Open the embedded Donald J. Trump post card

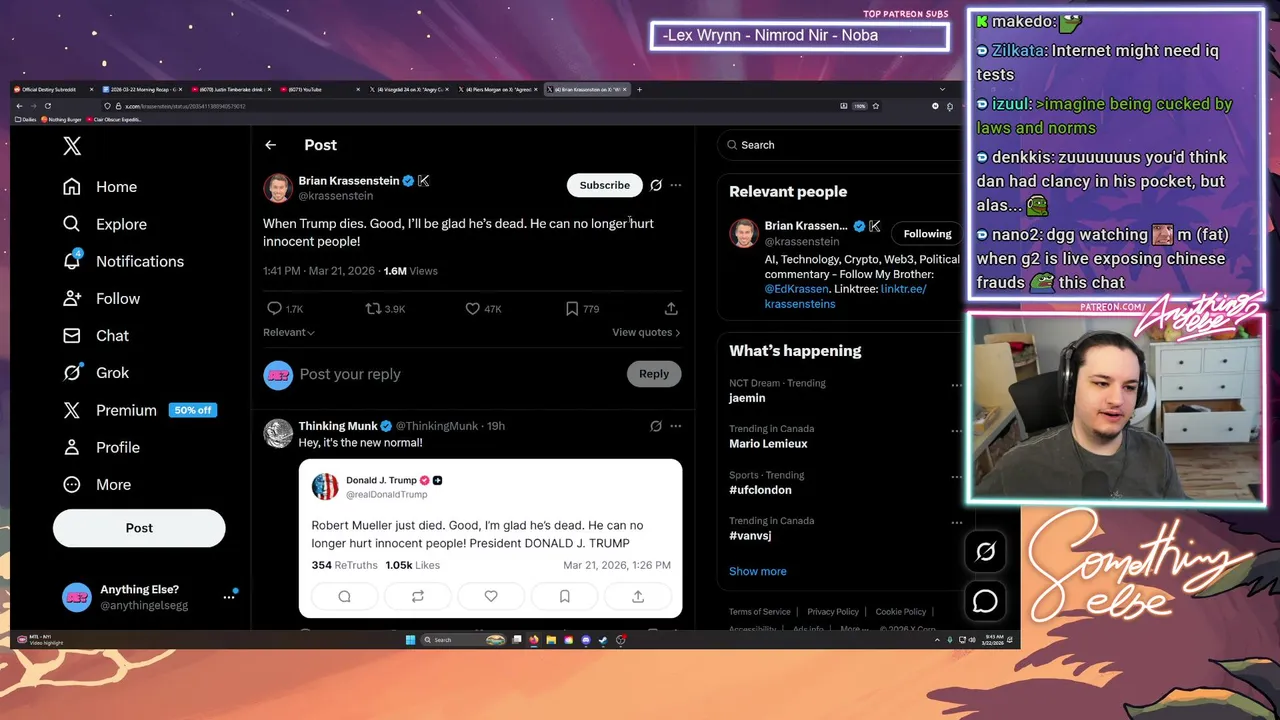490,538
